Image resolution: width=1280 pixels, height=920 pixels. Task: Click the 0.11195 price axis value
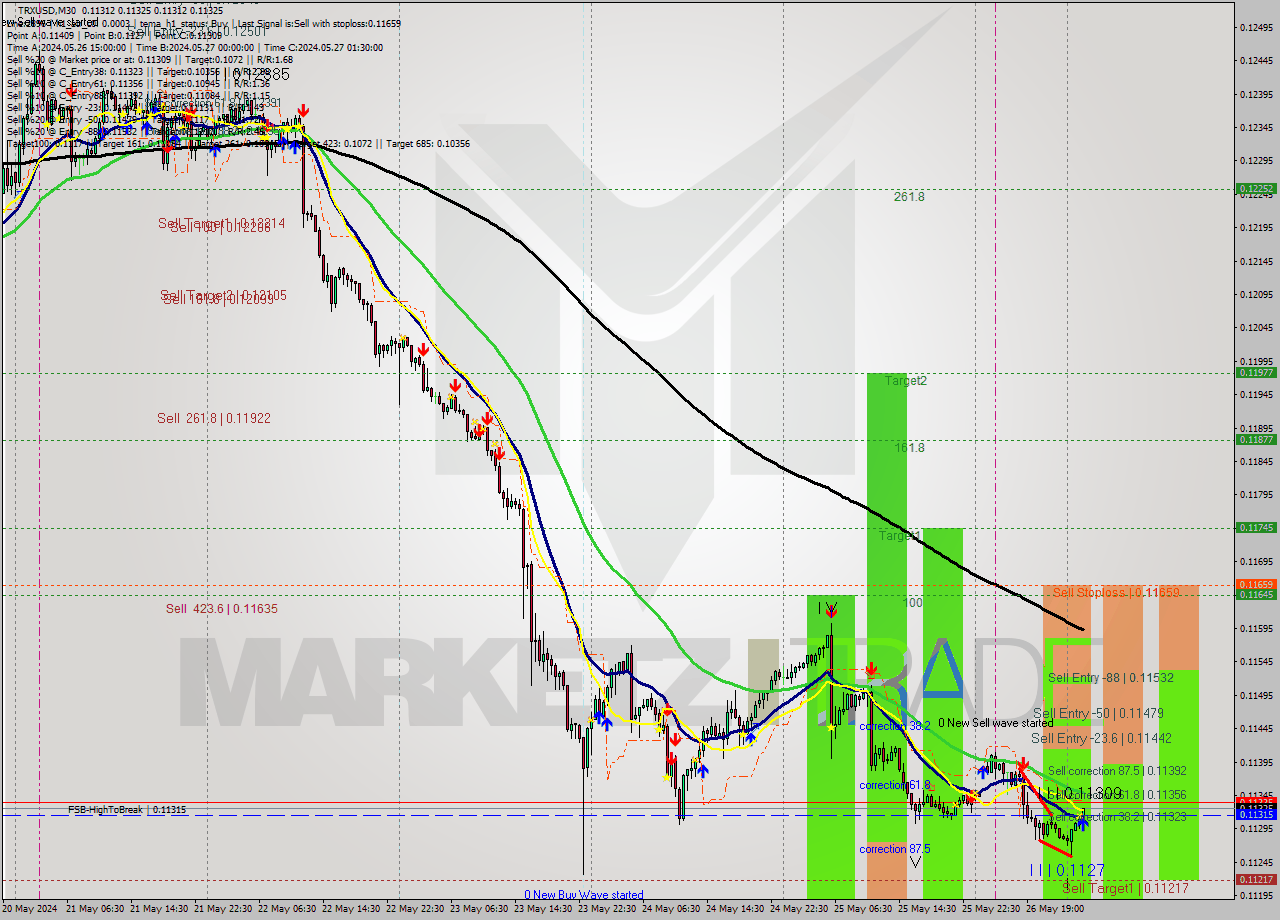(1256, 895)
